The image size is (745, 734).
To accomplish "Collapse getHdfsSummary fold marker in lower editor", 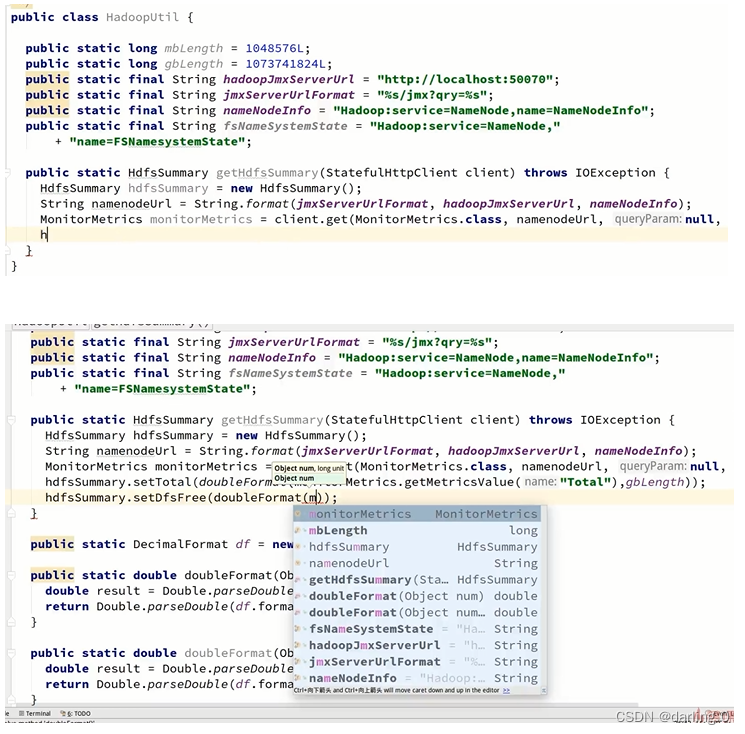I will (11, 420).
